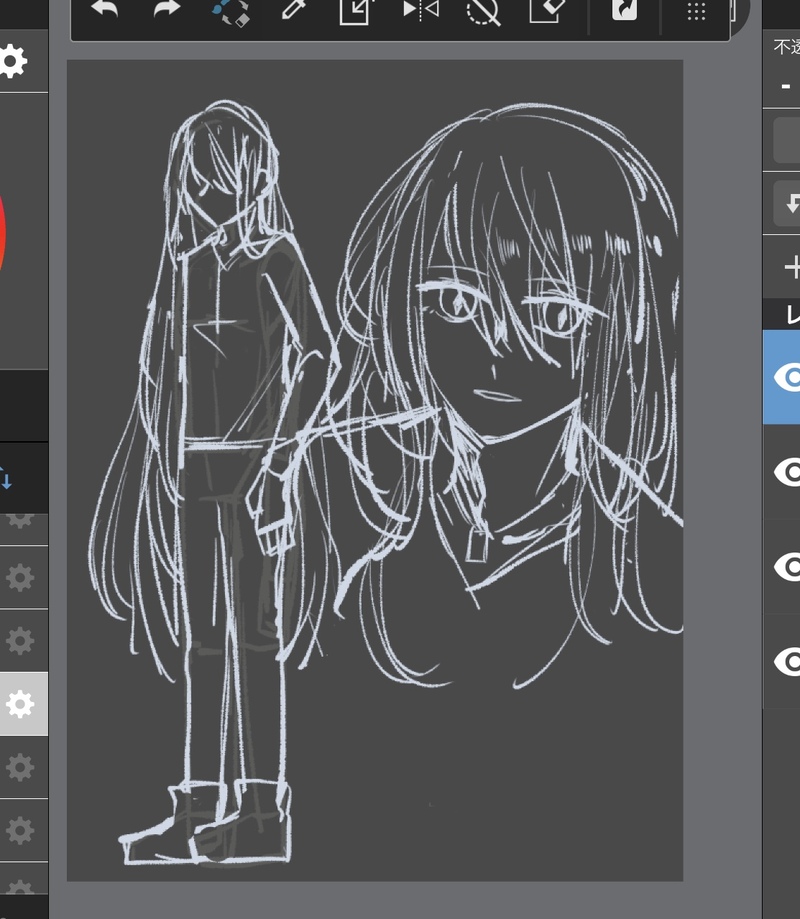
Task: Flip the canvas horizontally
Action: pos(421,10)
